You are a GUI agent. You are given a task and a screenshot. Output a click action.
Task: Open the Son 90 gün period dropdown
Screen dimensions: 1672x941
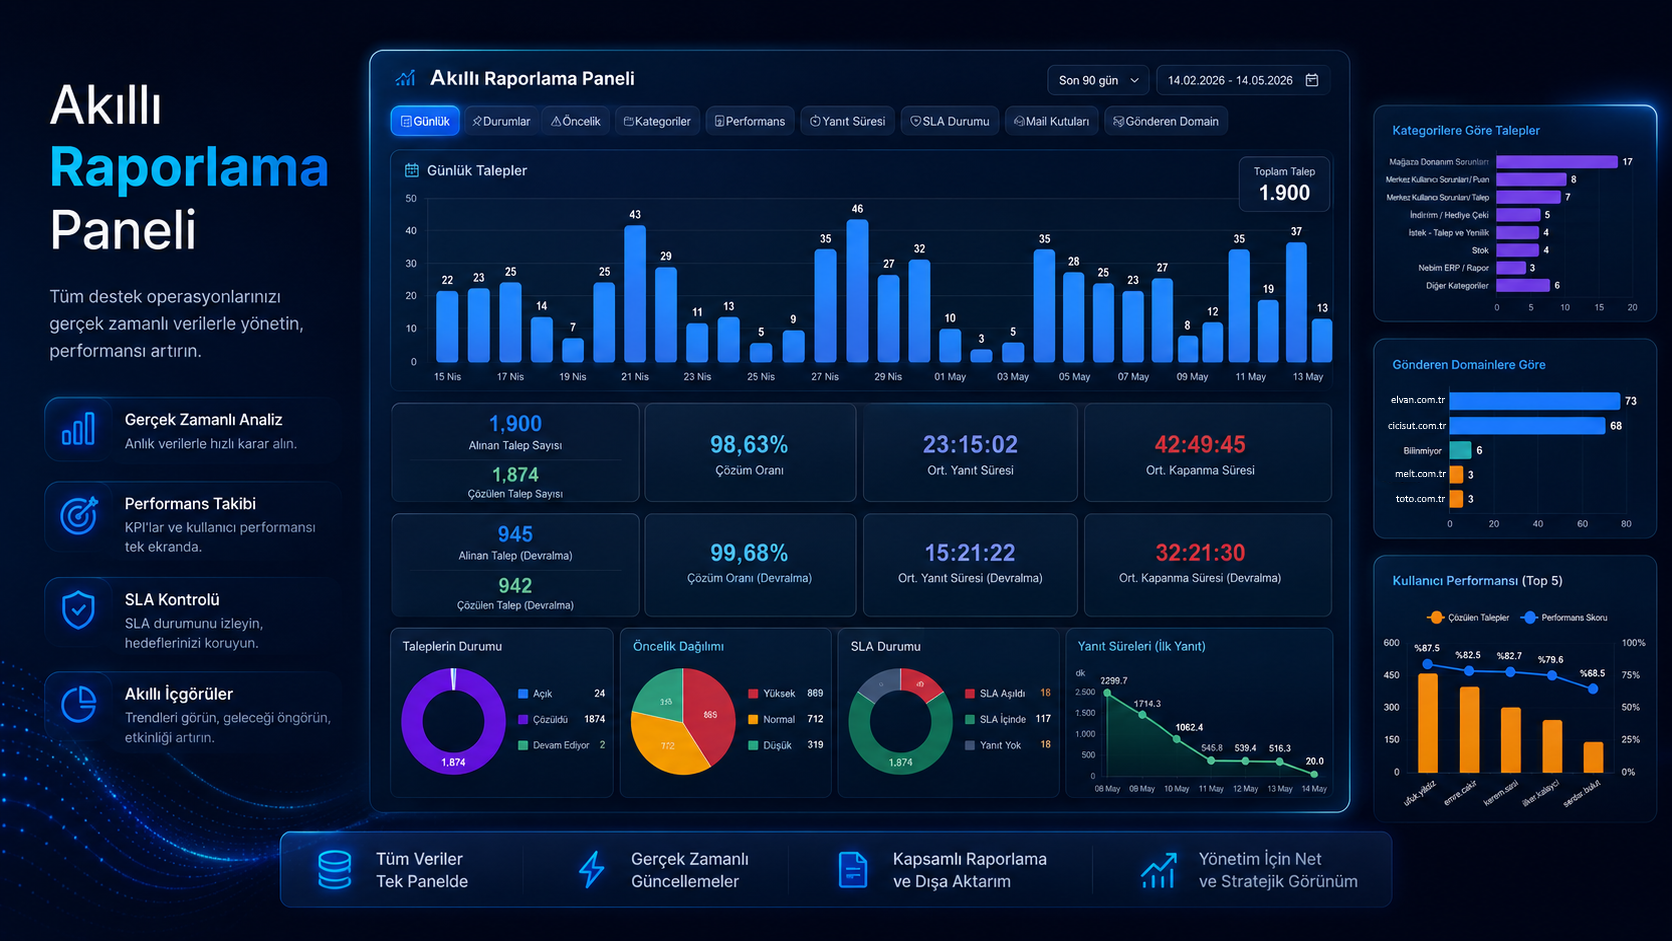pos(1098,80)
